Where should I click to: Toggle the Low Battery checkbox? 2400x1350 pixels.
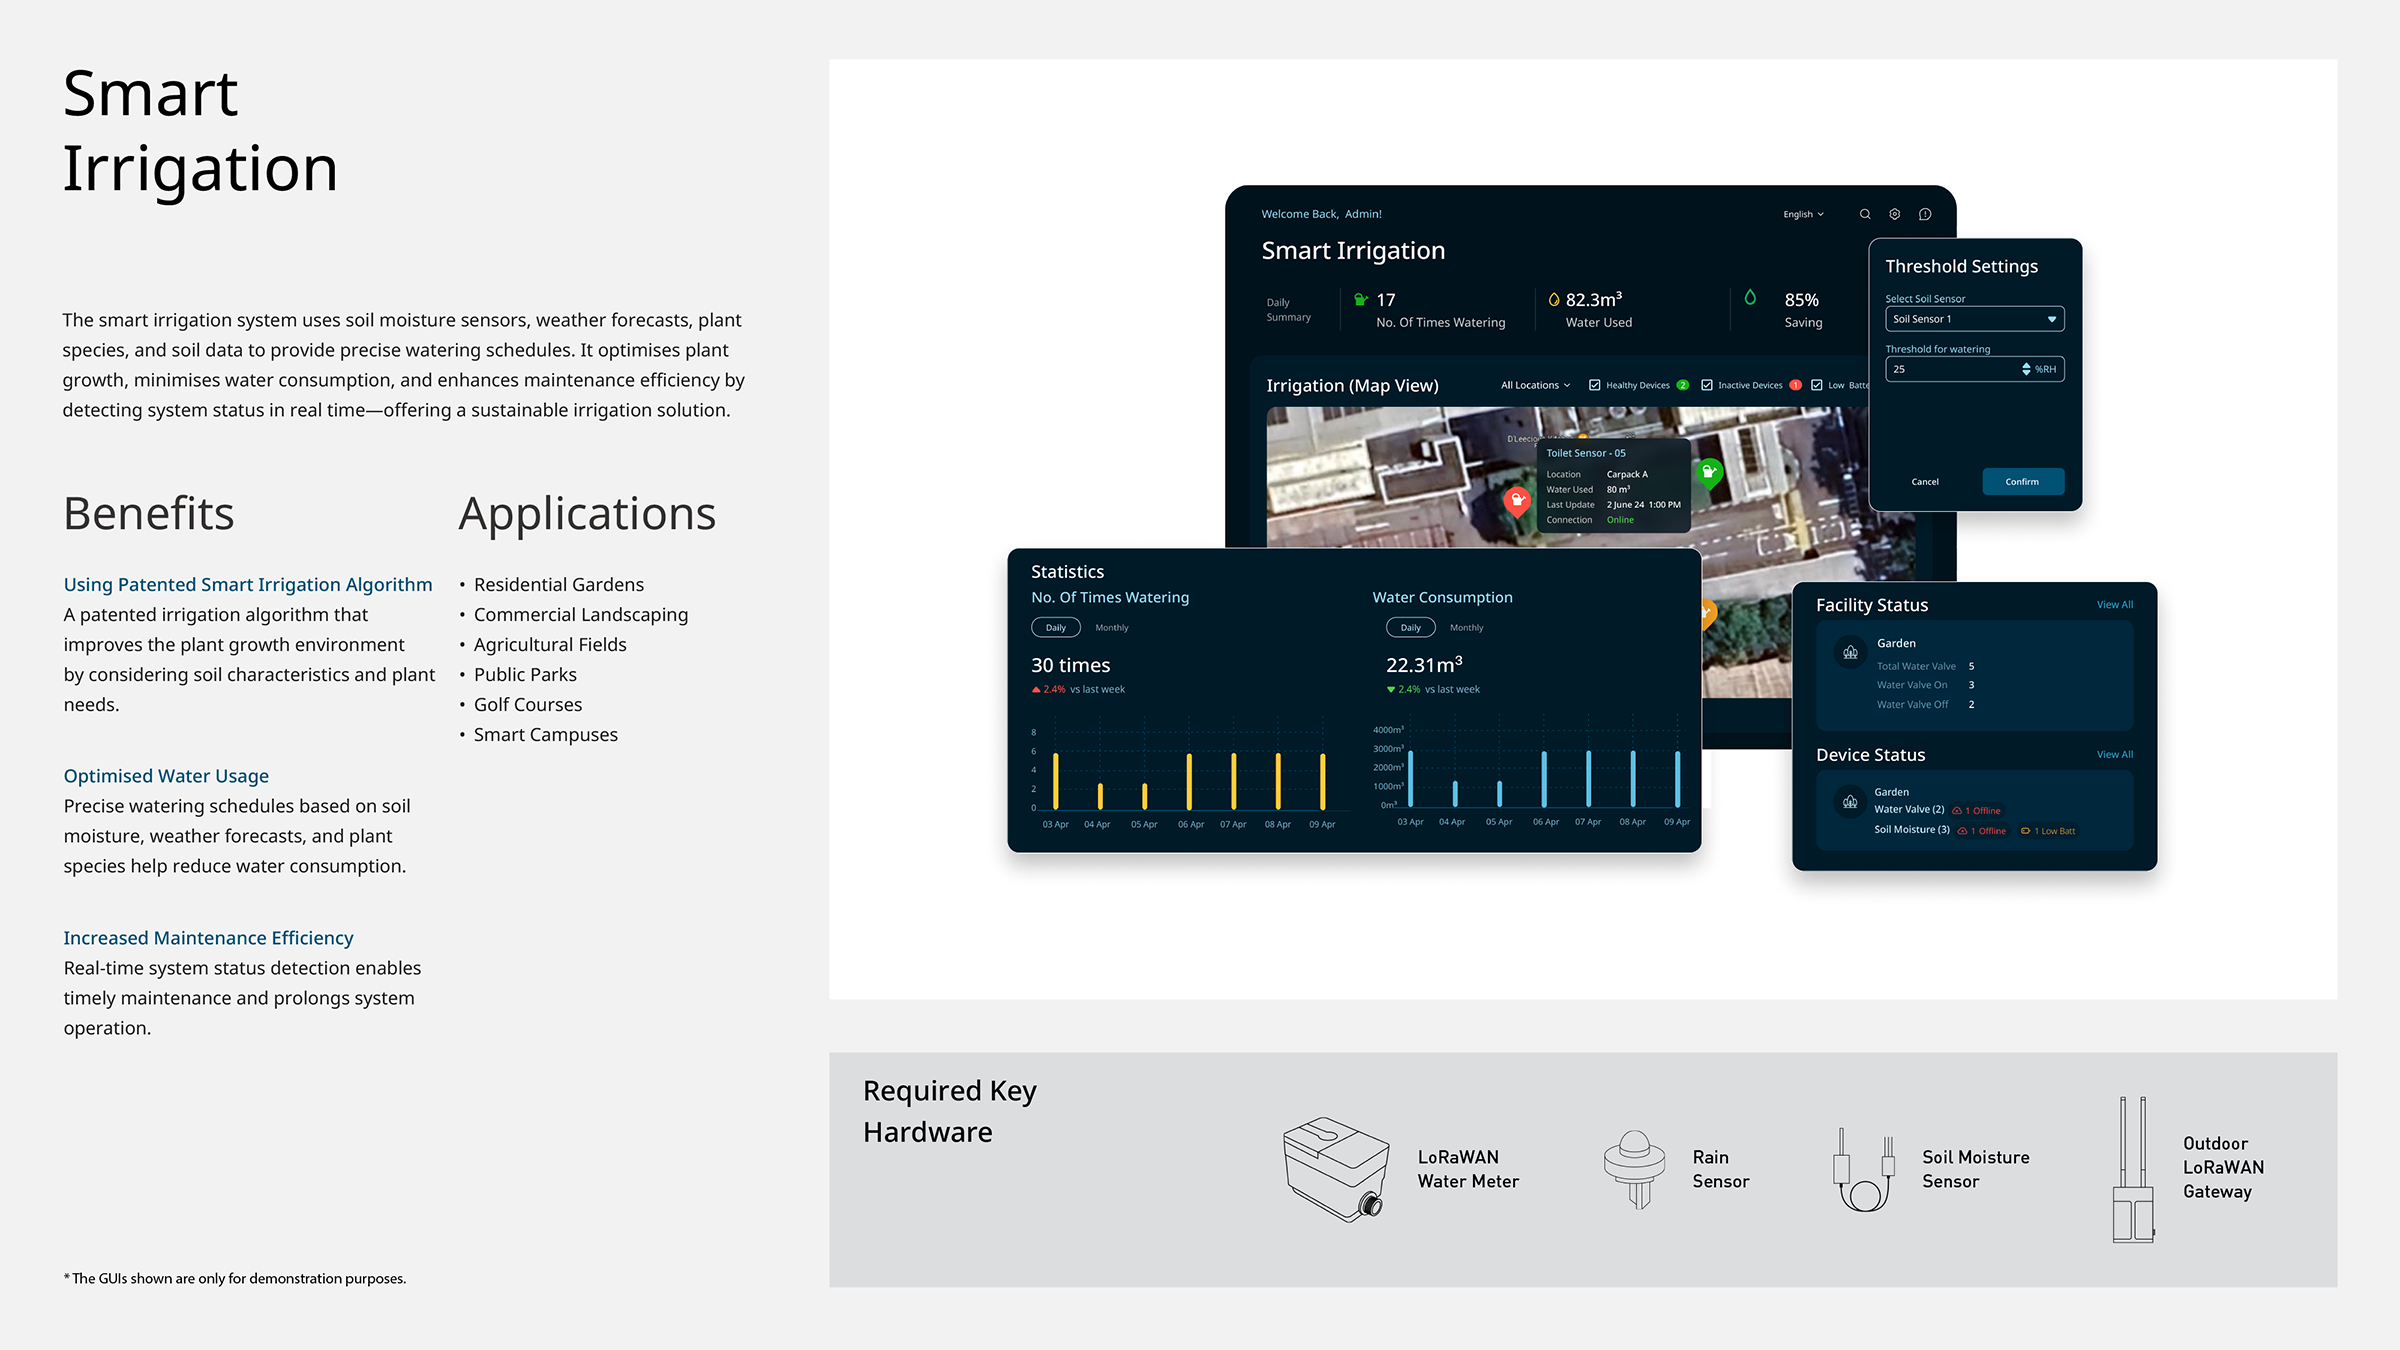pyautogui.click(x=1817, y=385)
